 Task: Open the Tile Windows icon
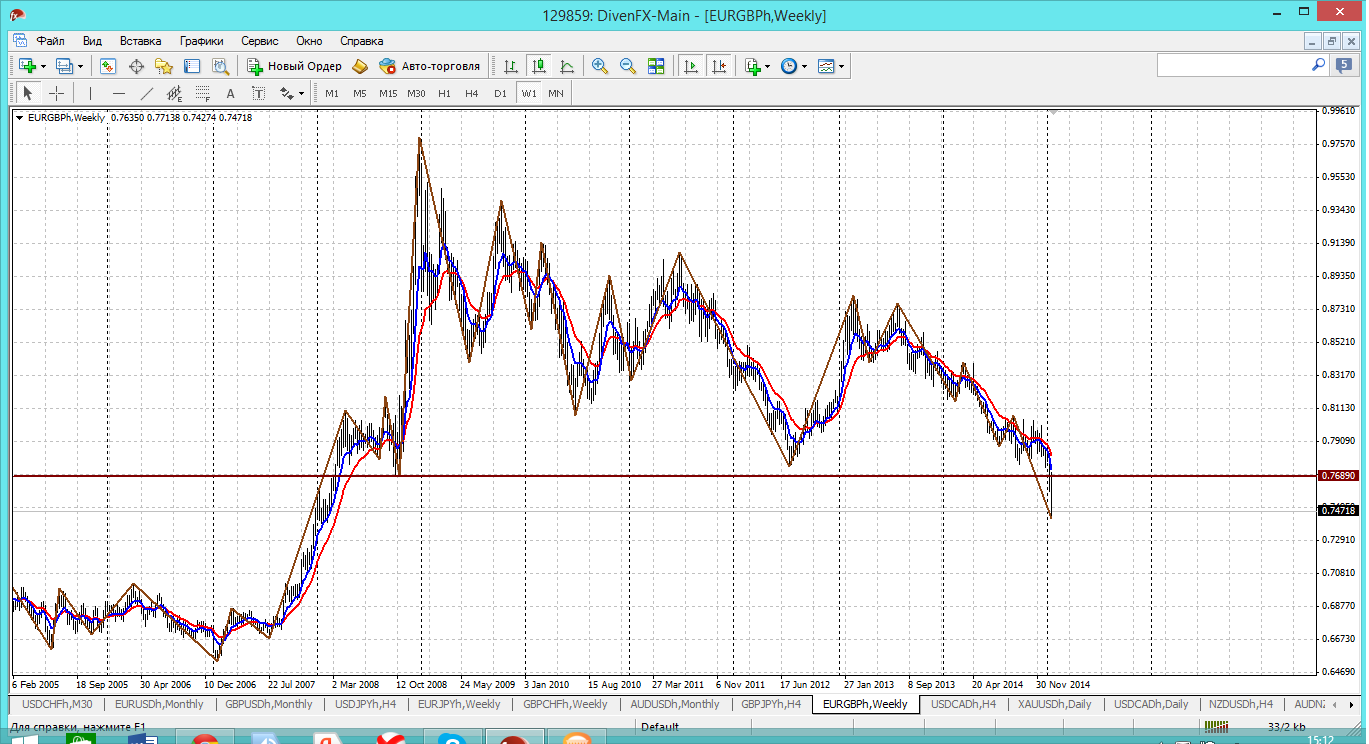click(656, 66)
